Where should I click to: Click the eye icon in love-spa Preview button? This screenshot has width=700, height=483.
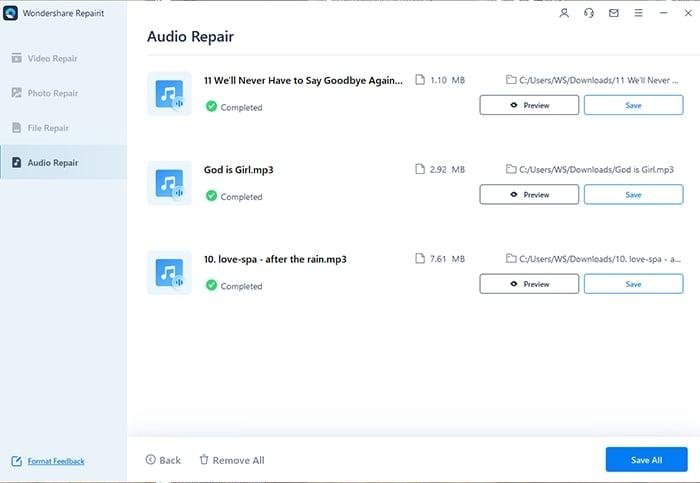pyautogui.click(x=514, y=284)
